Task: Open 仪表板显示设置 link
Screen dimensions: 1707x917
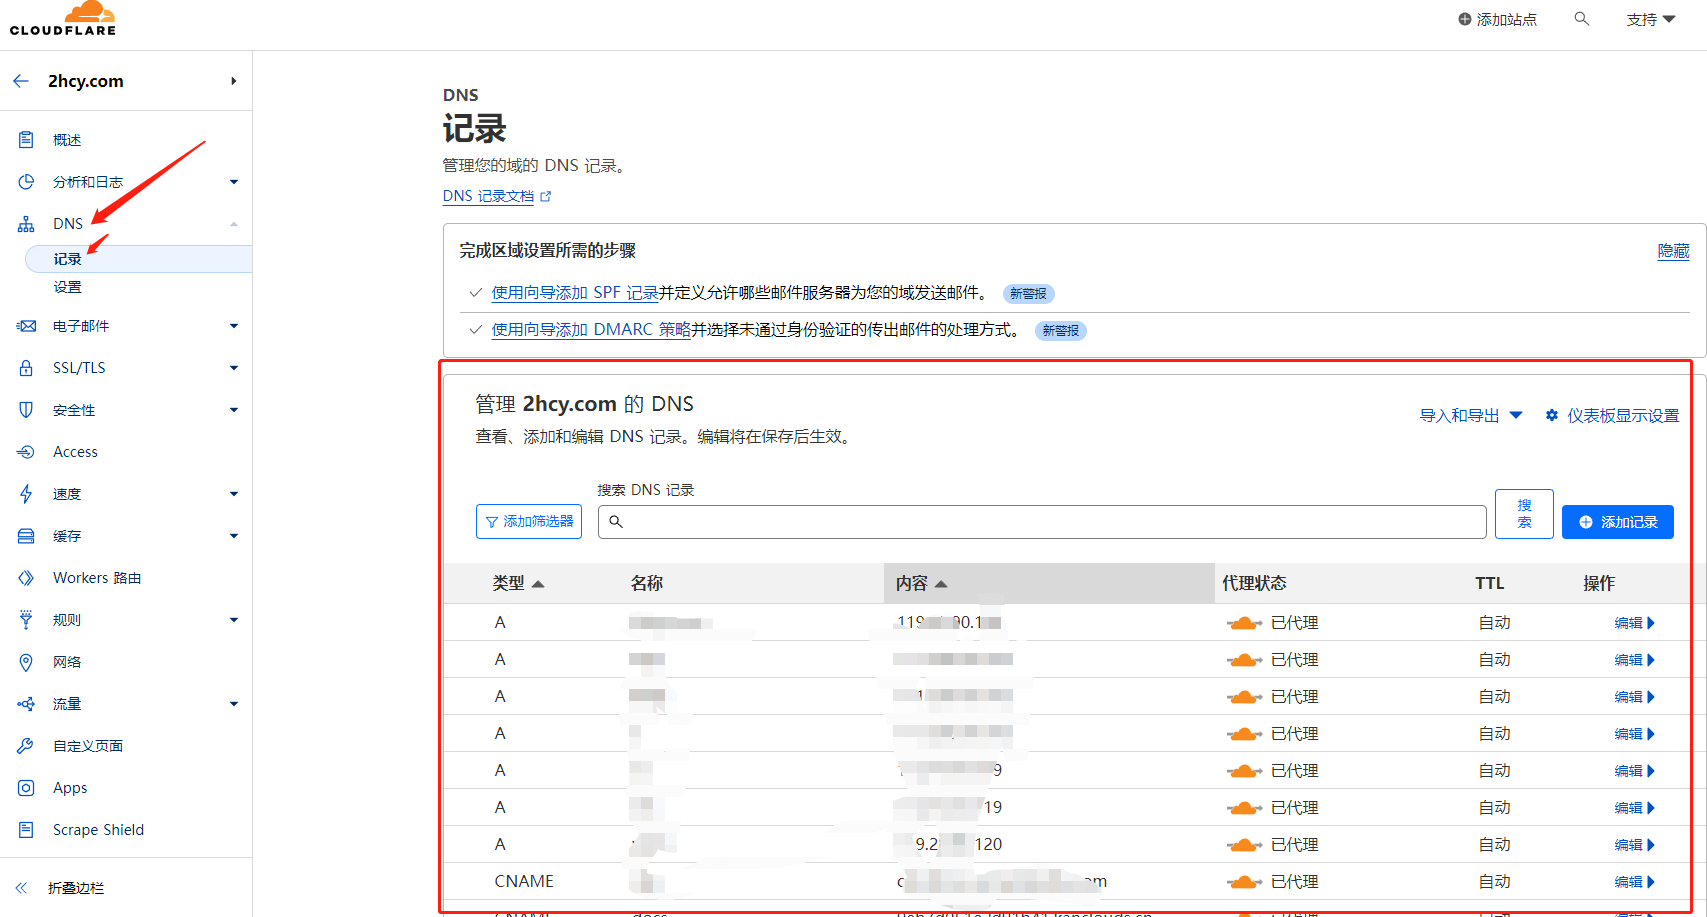Action: coord(1623,415)
